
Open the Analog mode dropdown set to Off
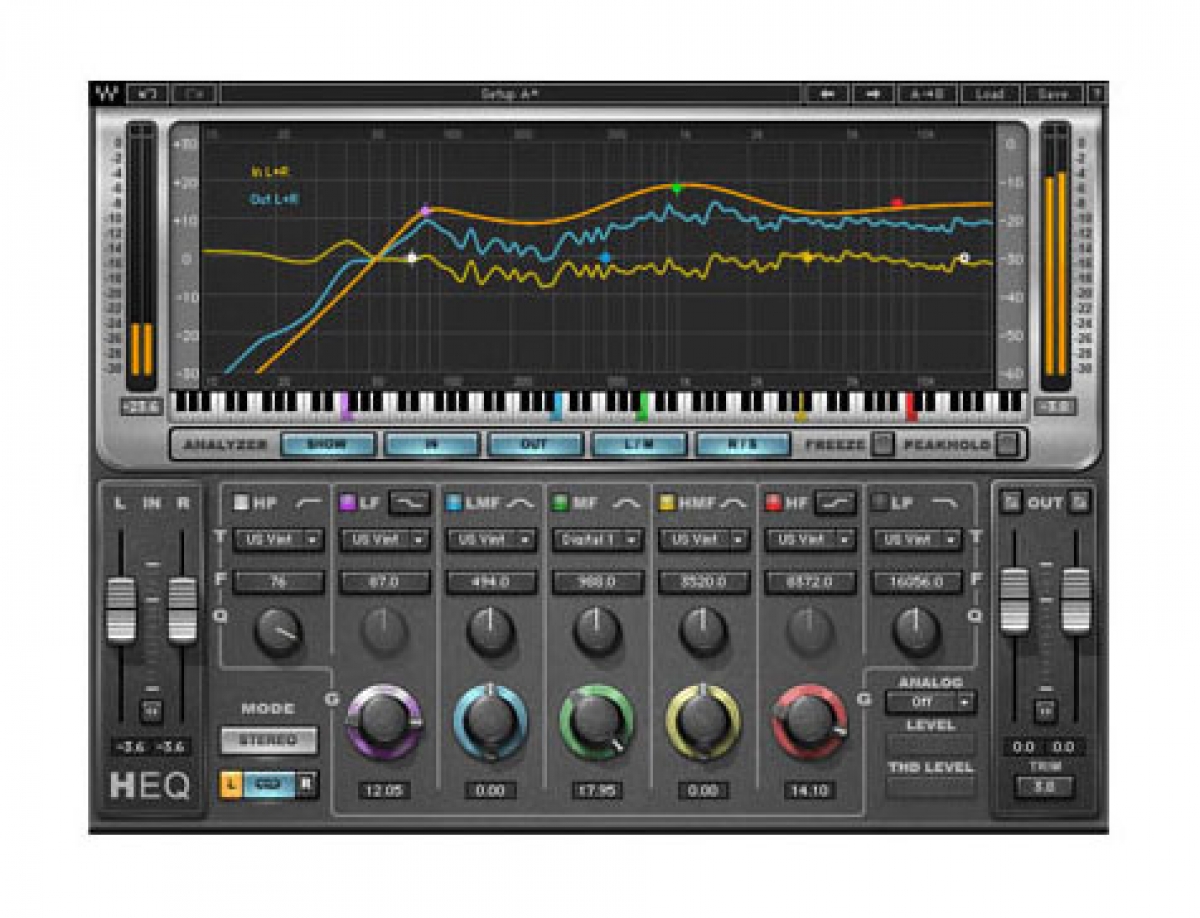(931, 702)
